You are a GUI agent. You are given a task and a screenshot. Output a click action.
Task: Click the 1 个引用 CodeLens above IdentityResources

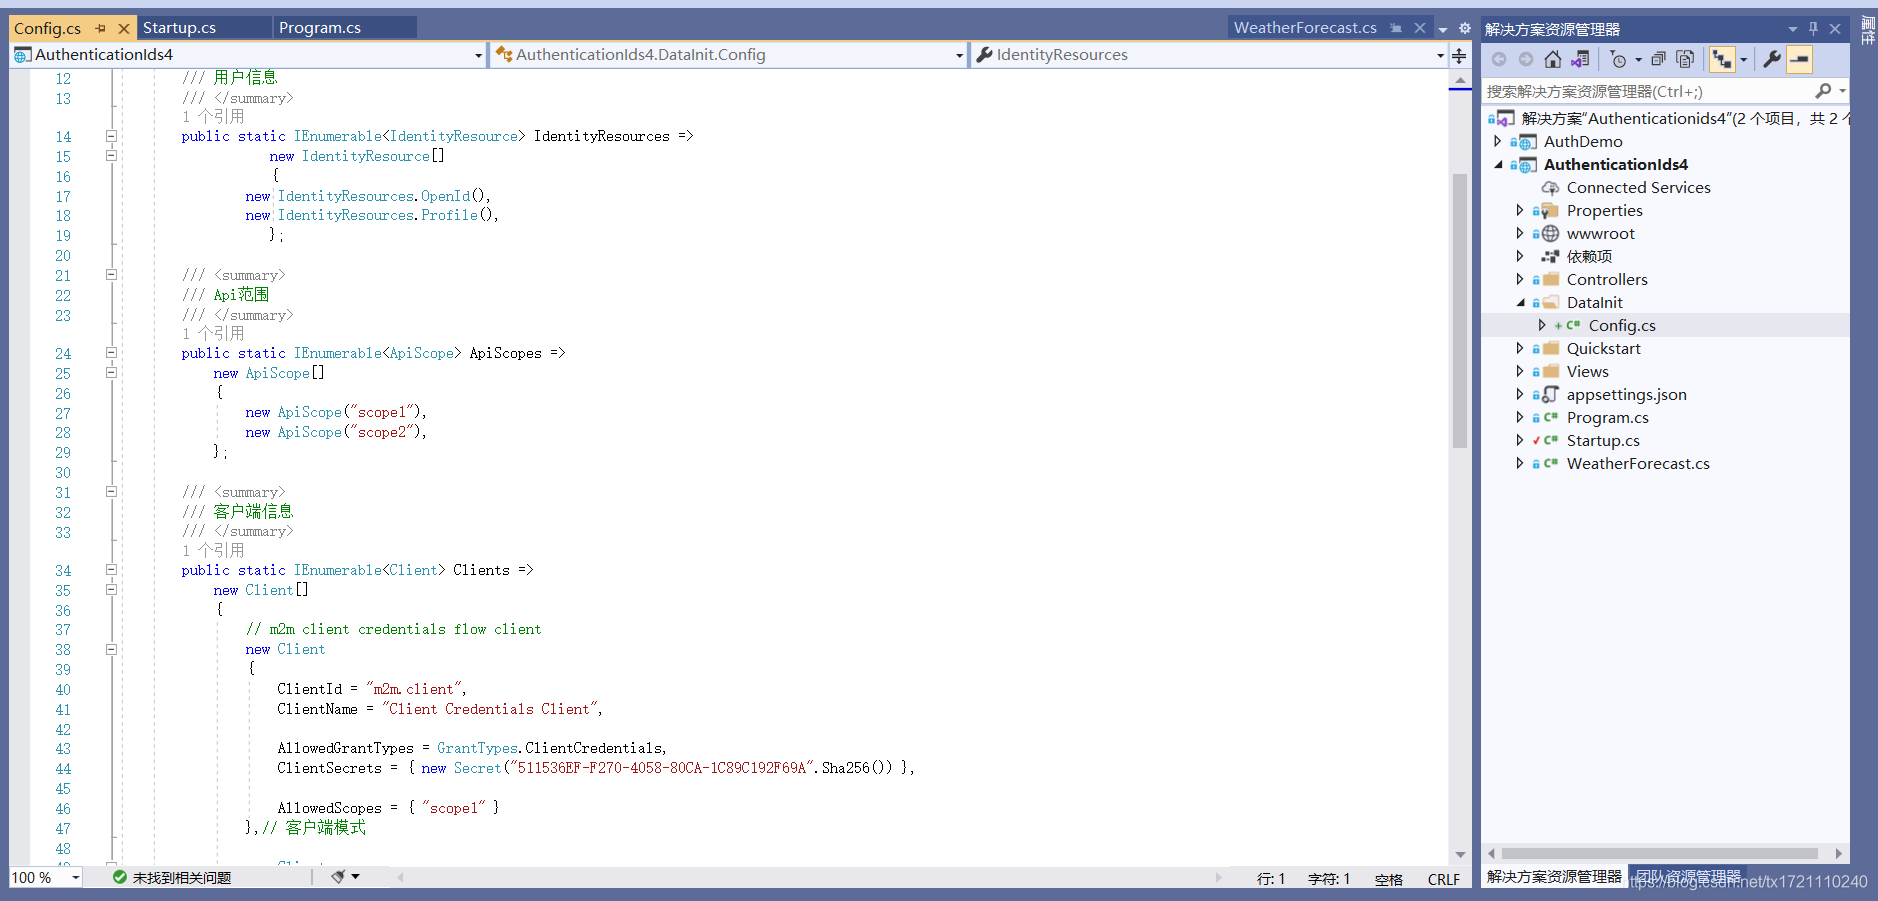[x=213, y=117]
